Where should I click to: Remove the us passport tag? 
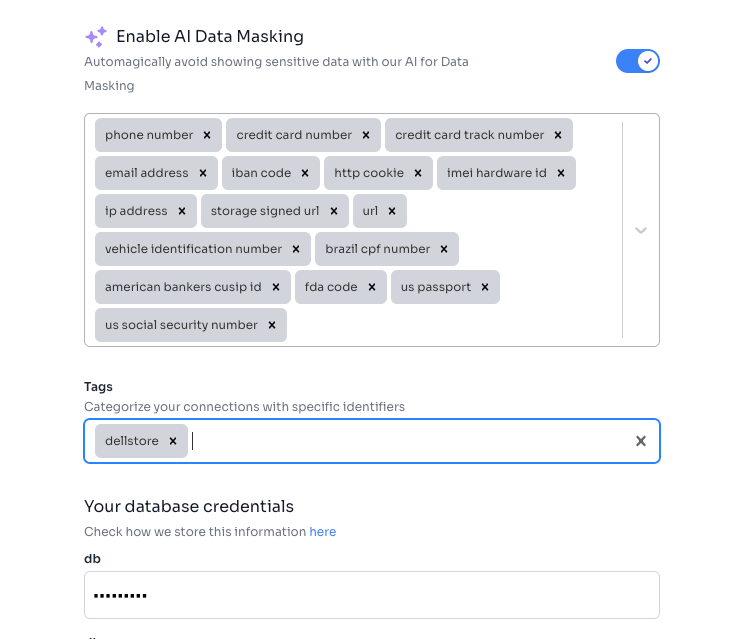tap(485, 287)
